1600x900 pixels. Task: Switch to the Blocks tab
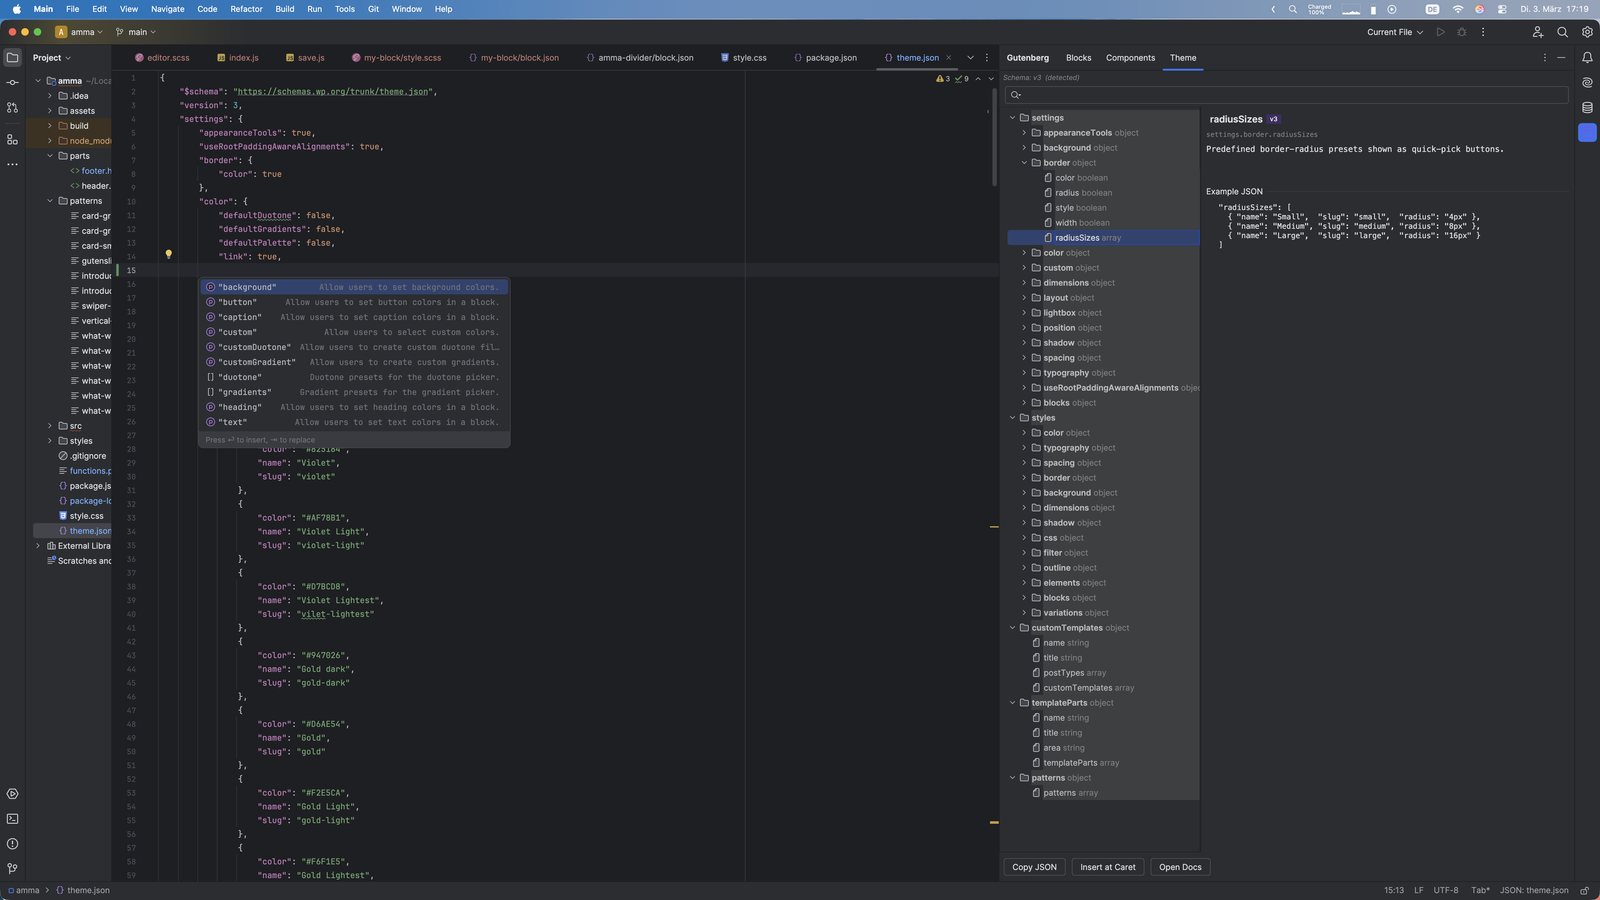(x=1078, y=58)
